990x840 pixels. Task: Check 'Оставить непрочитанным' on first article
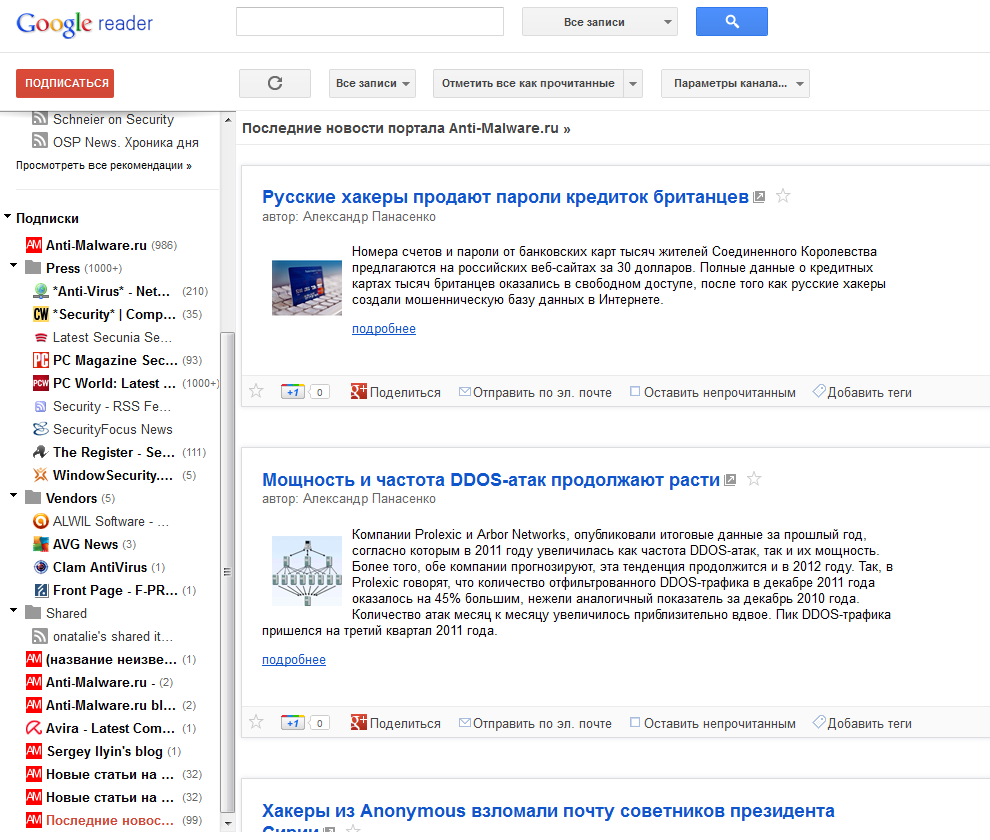point(635,392)
